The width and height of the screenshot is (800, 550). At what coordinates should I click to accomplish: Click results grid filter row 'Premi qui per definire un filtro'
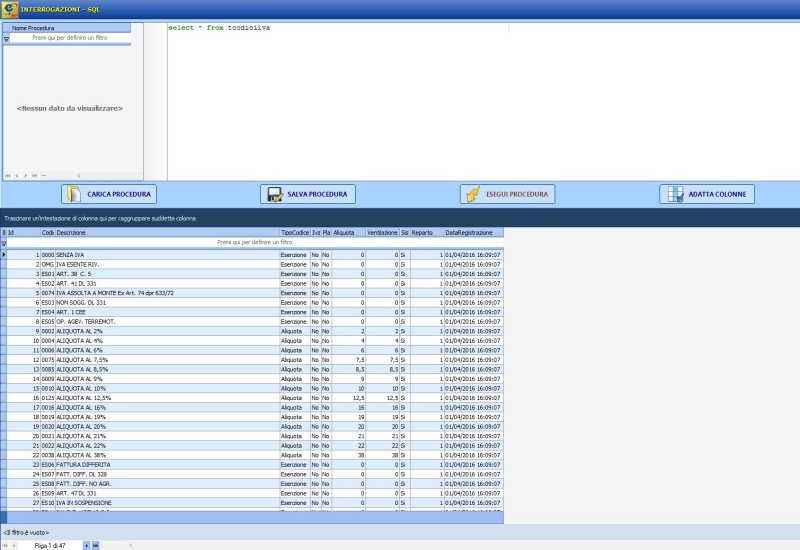coord(255,242)
